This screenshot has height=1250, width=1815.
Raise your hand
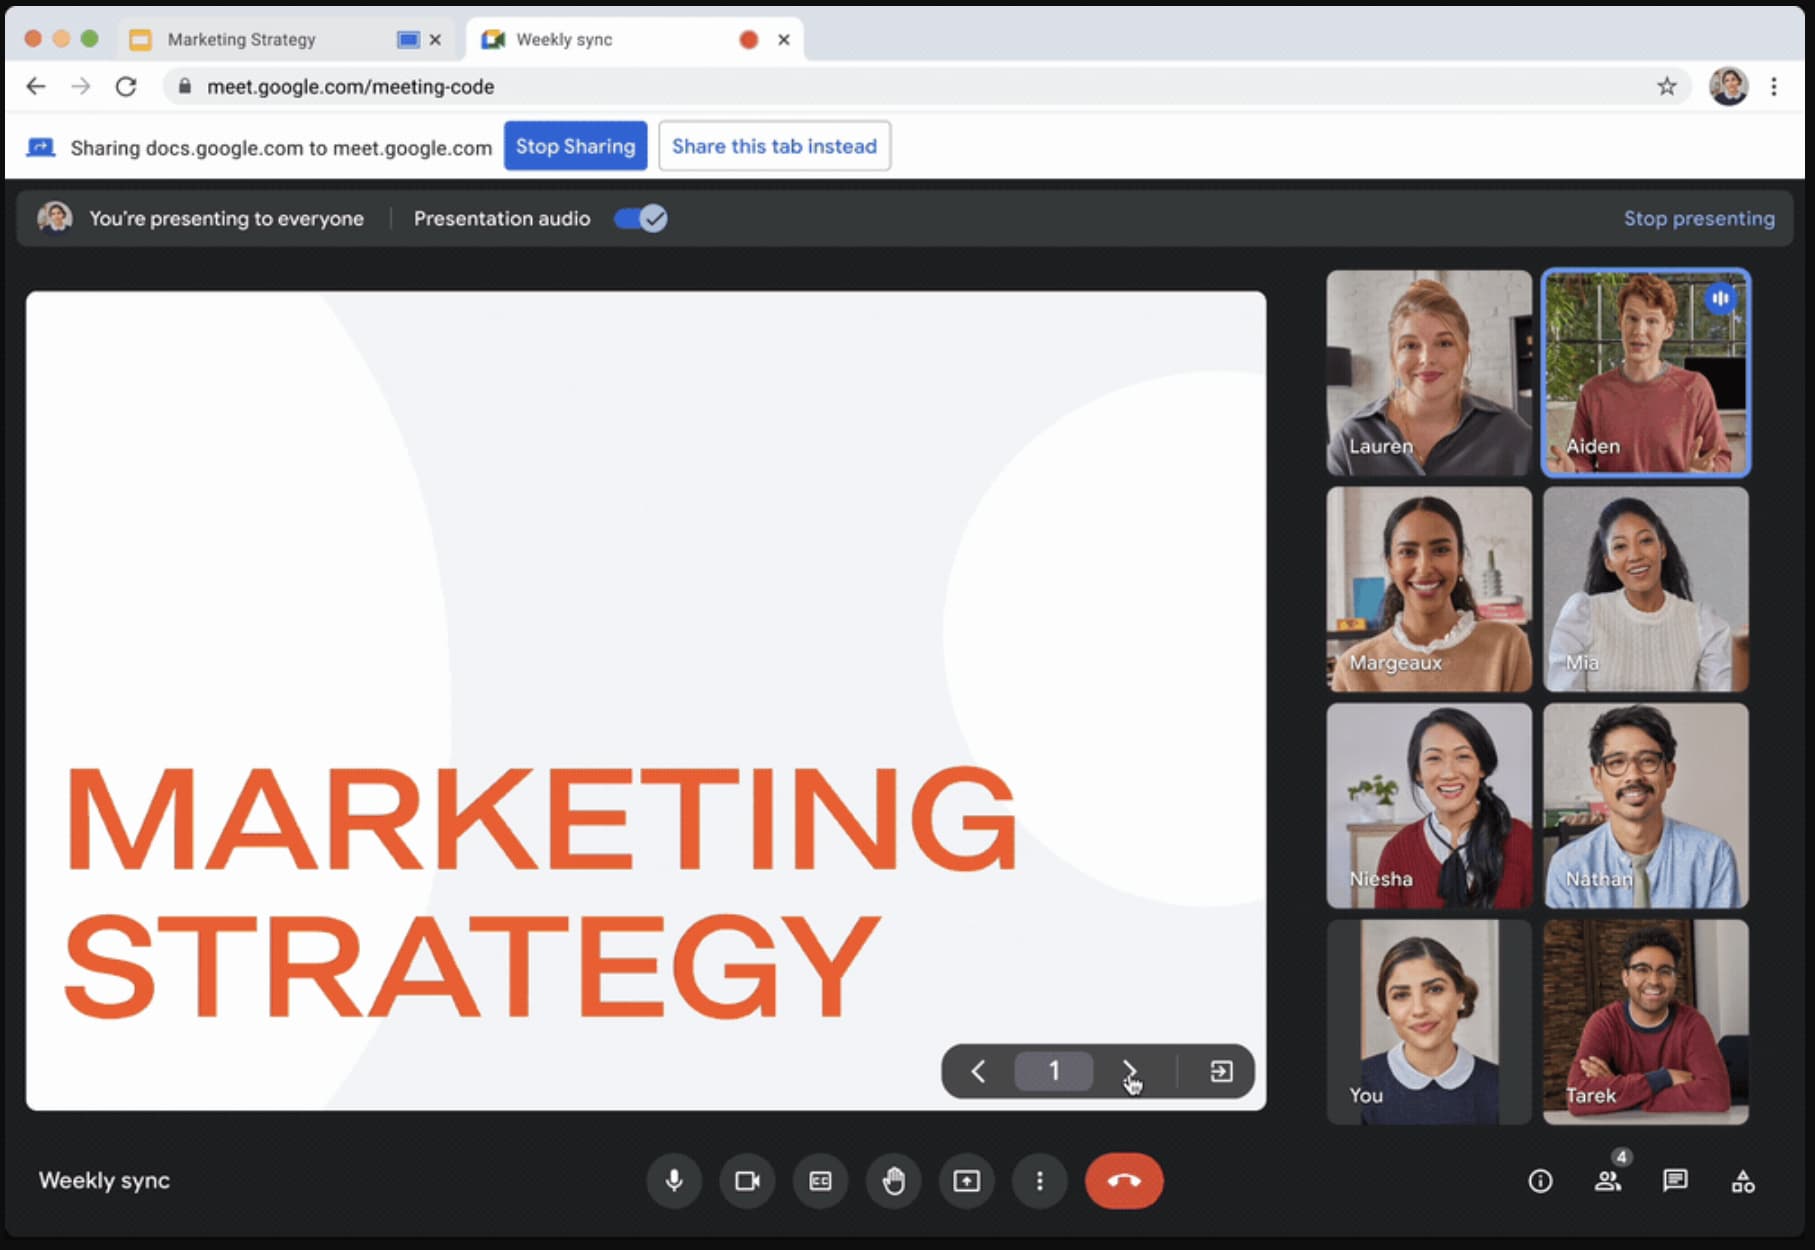click(893, 1181)
